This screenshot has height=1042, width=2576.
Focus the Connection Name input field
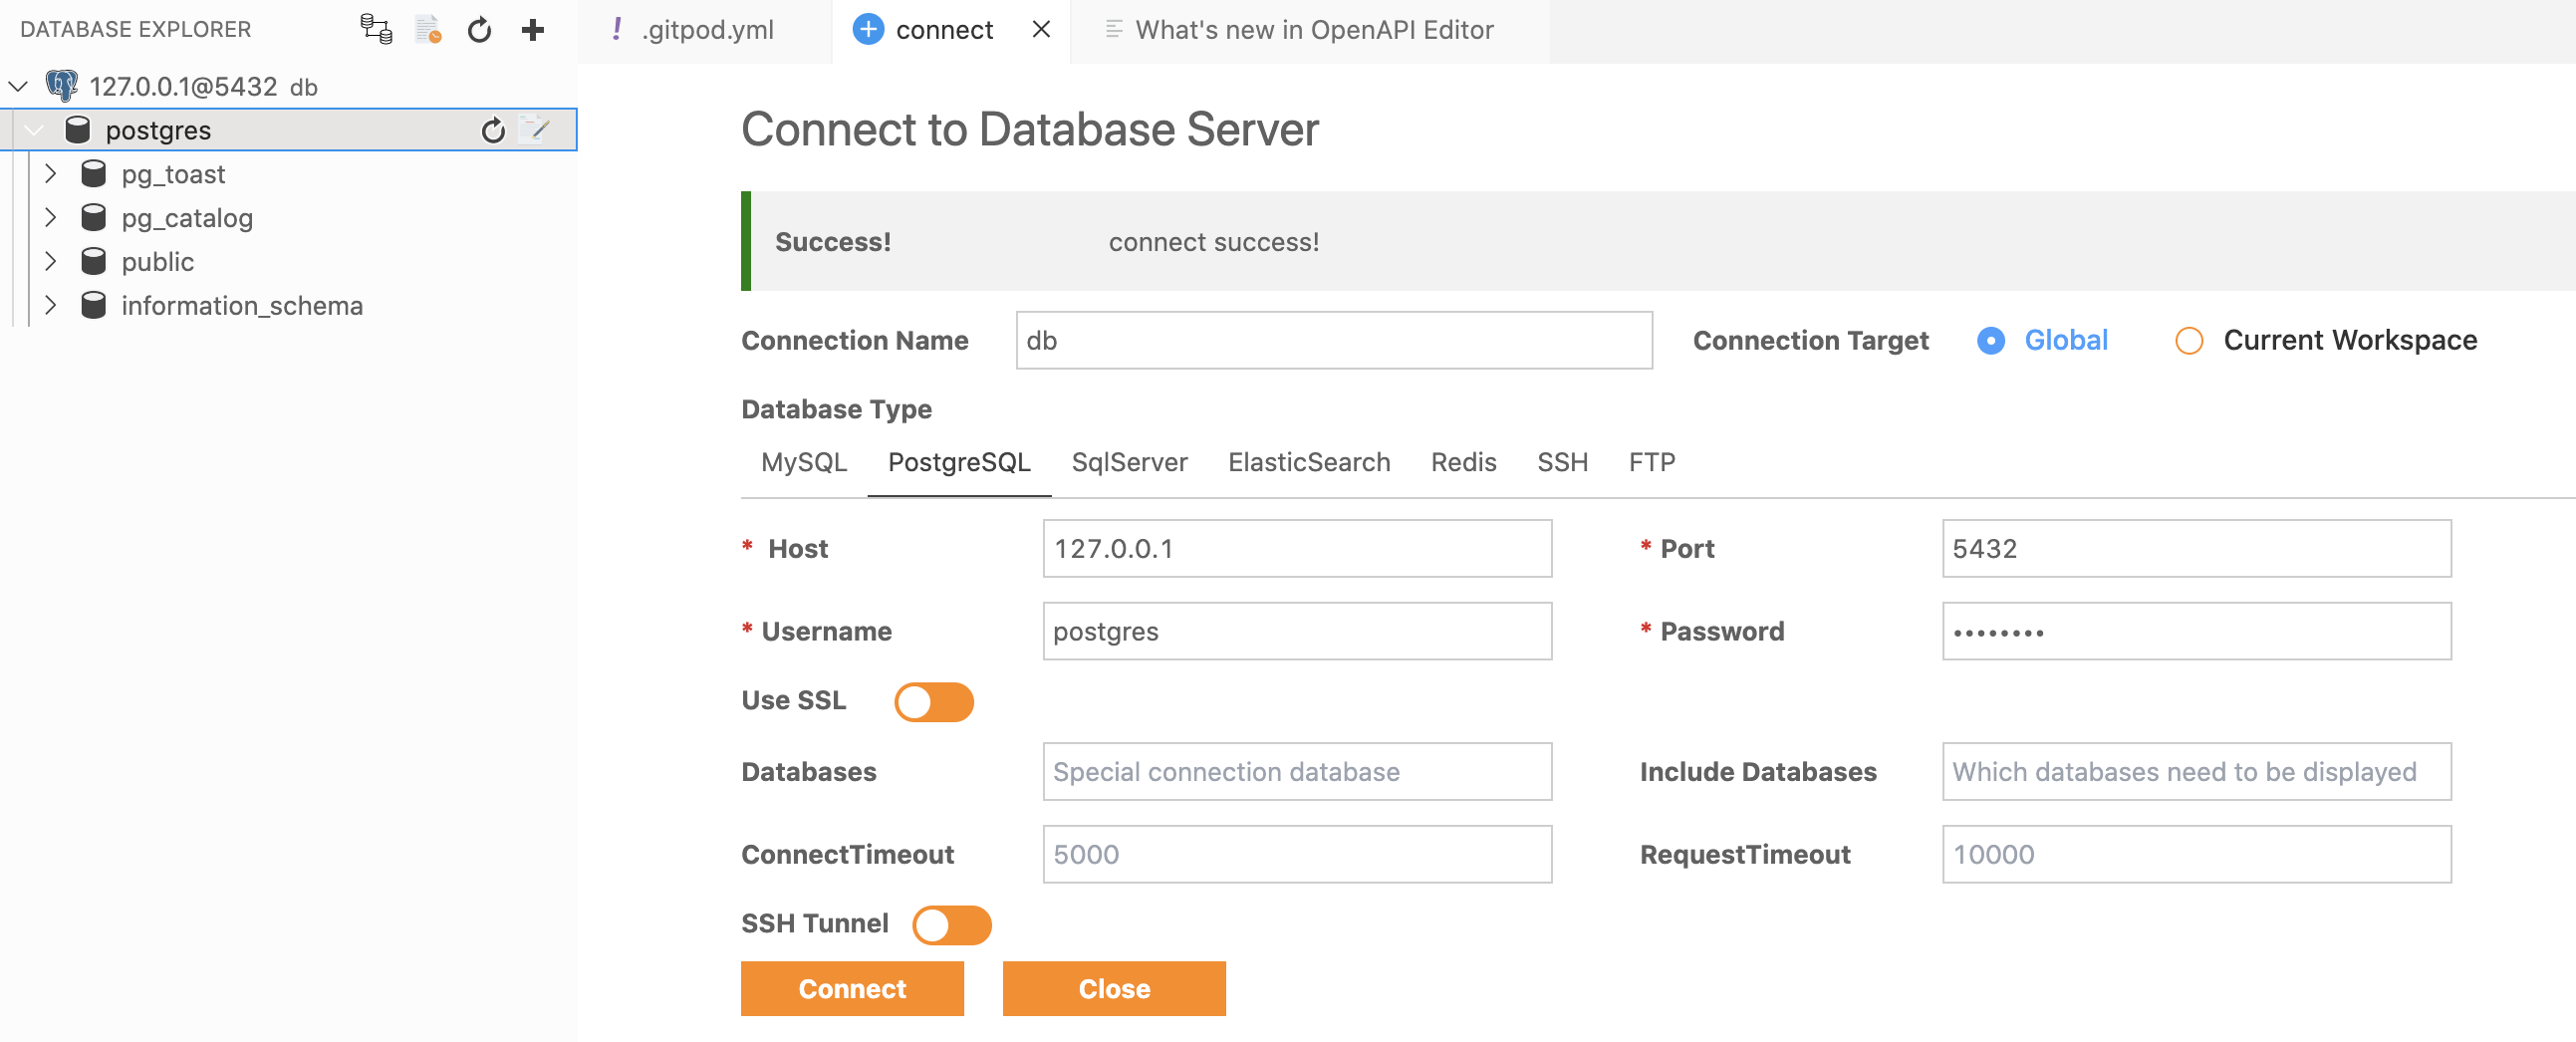point(1333,340)
